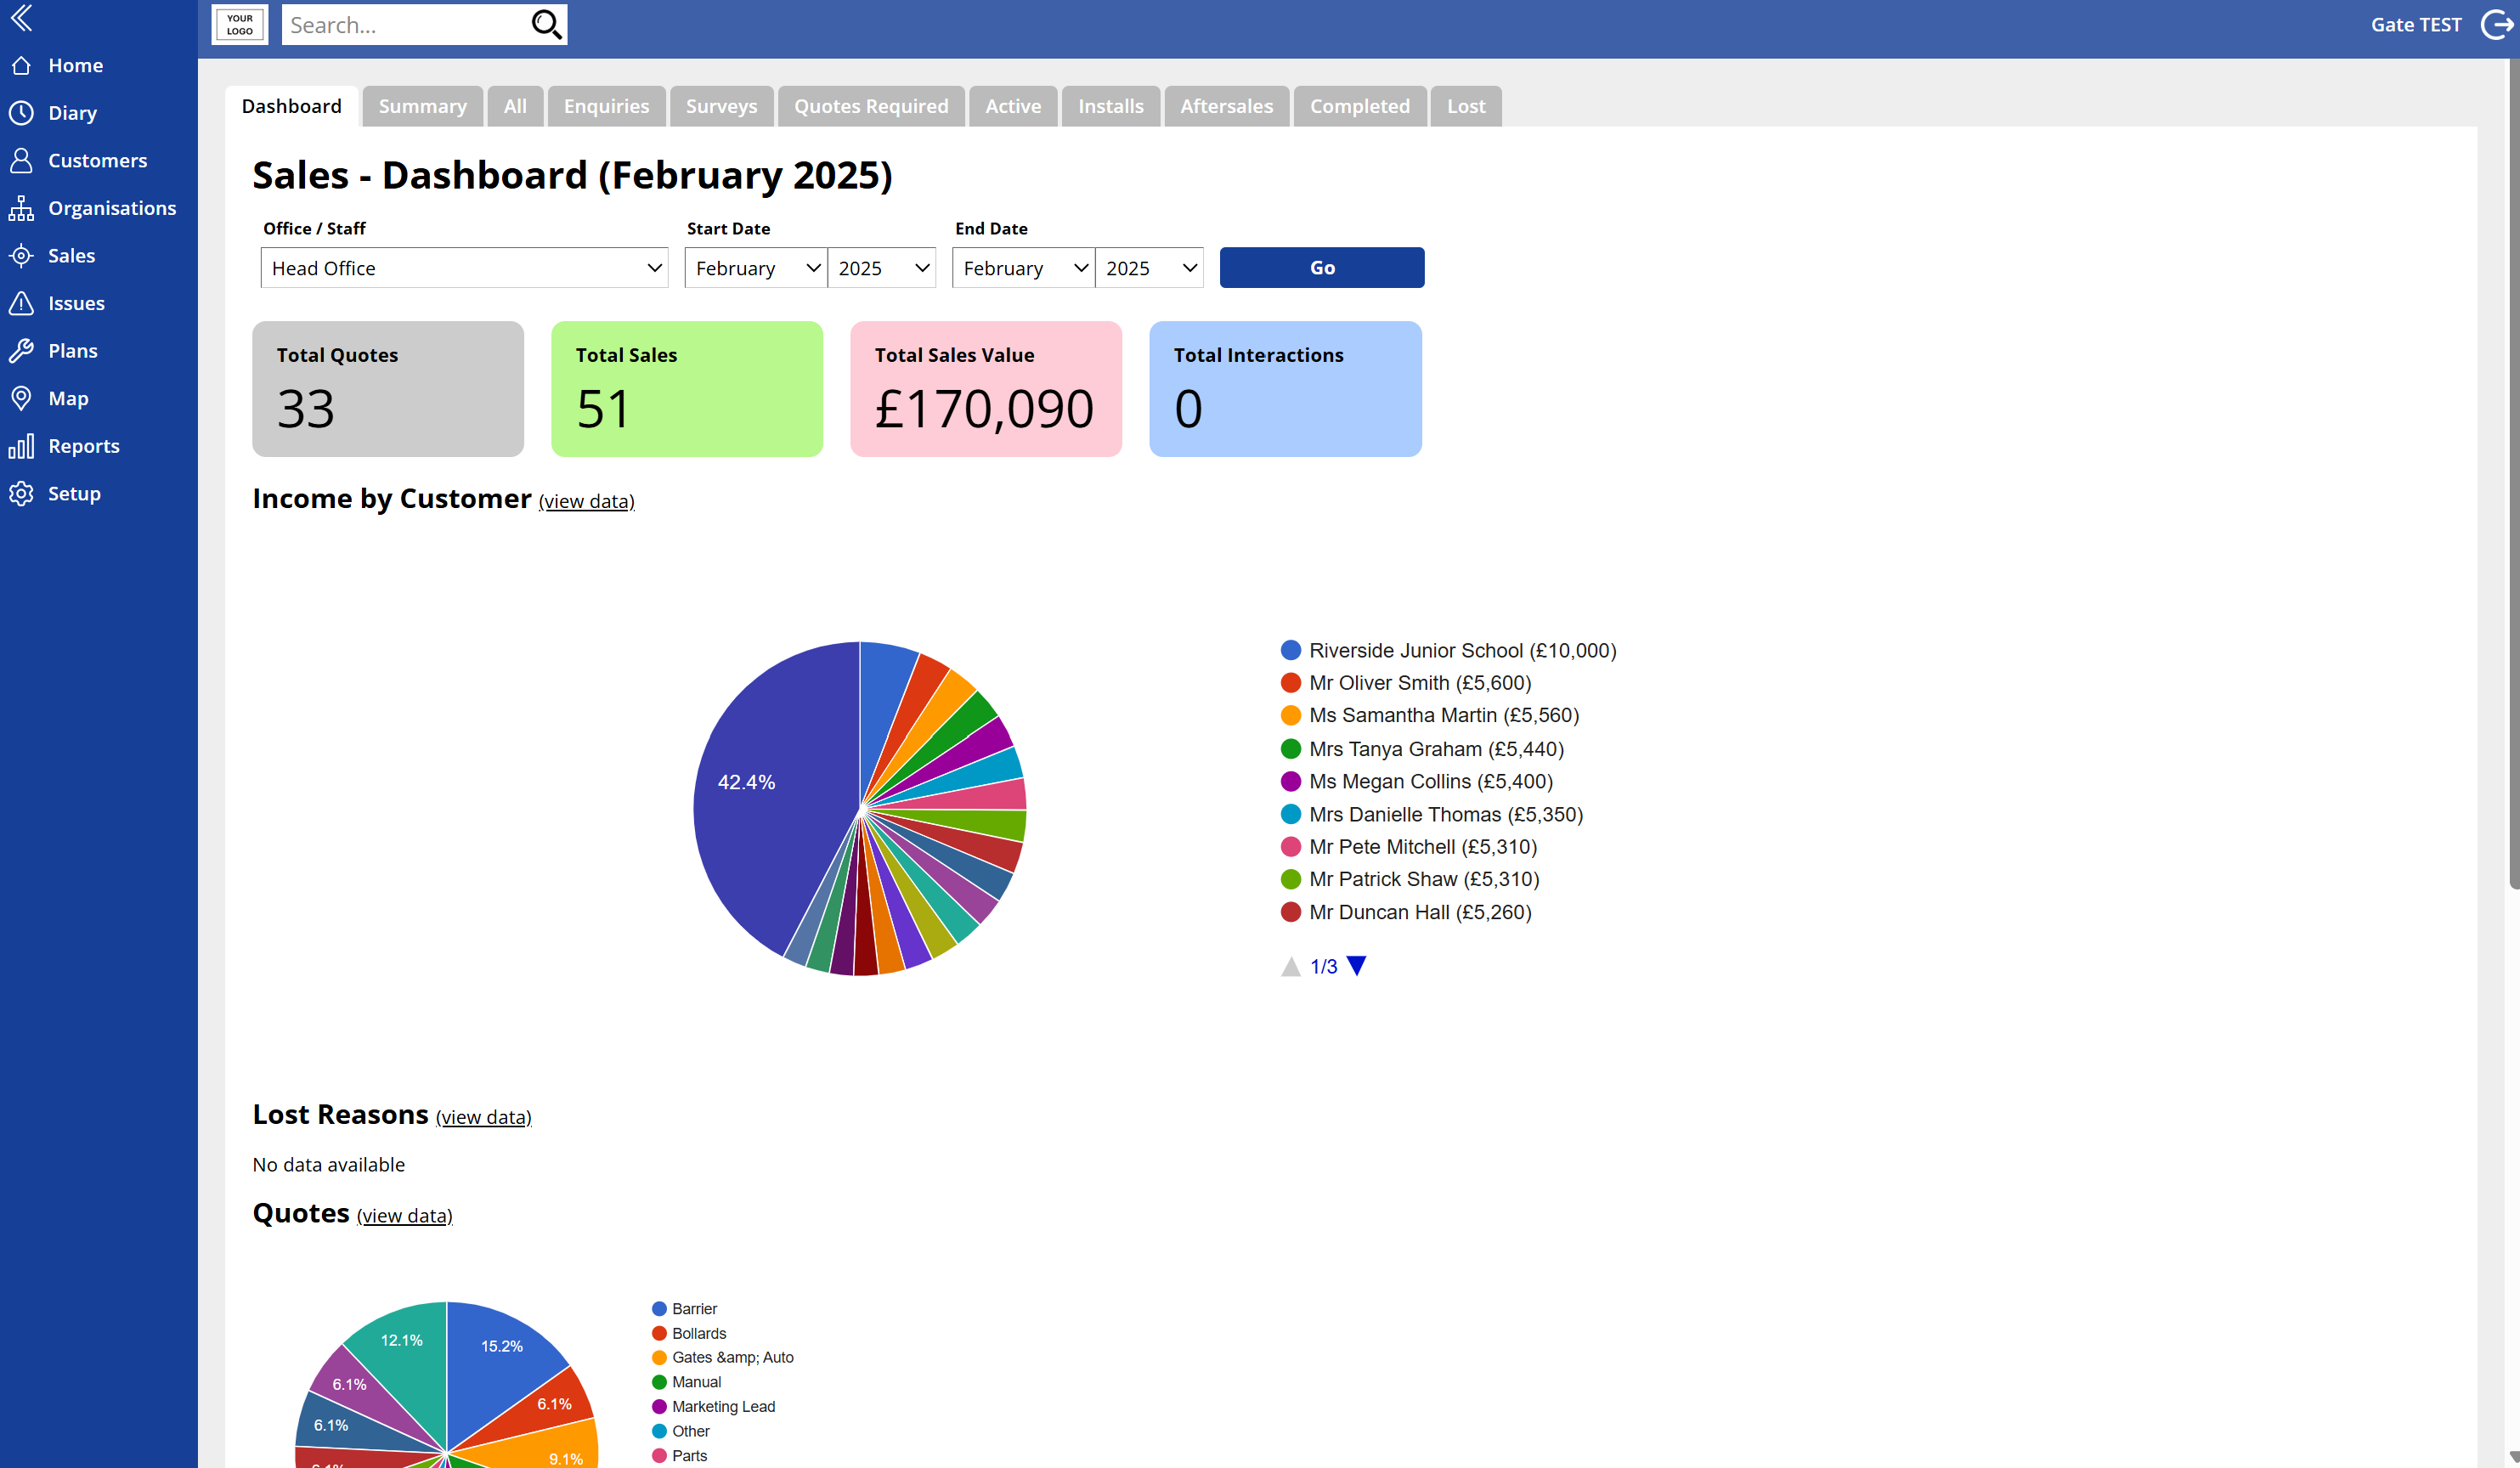Click the Total Sales Value card

(986, 389)
